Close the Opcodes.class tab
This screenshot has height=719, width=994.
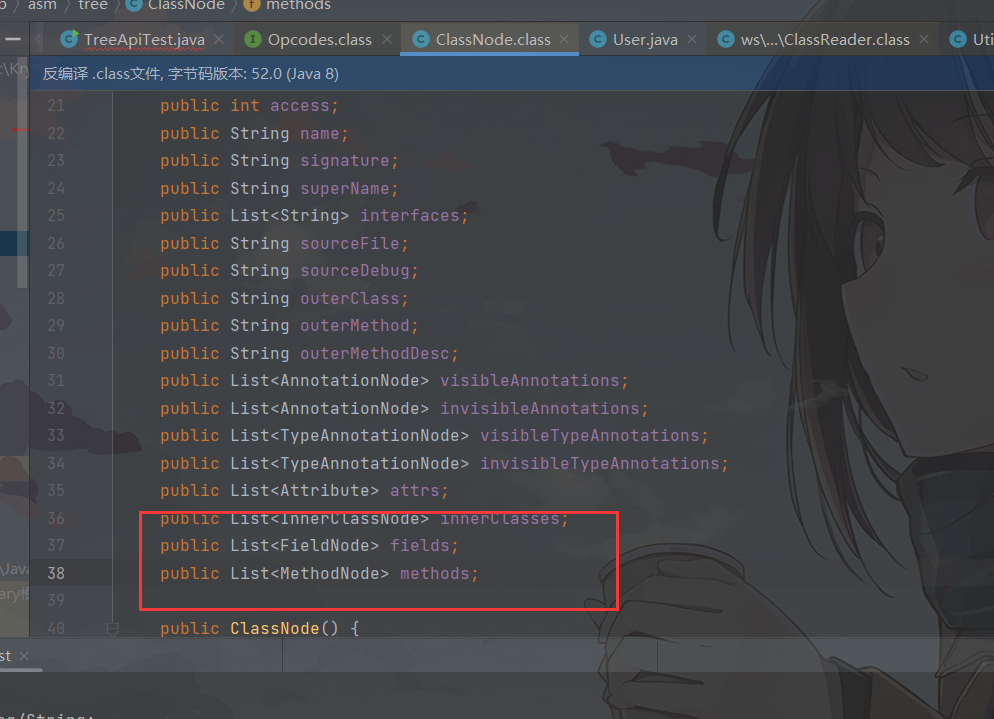(x=387, y=40)
